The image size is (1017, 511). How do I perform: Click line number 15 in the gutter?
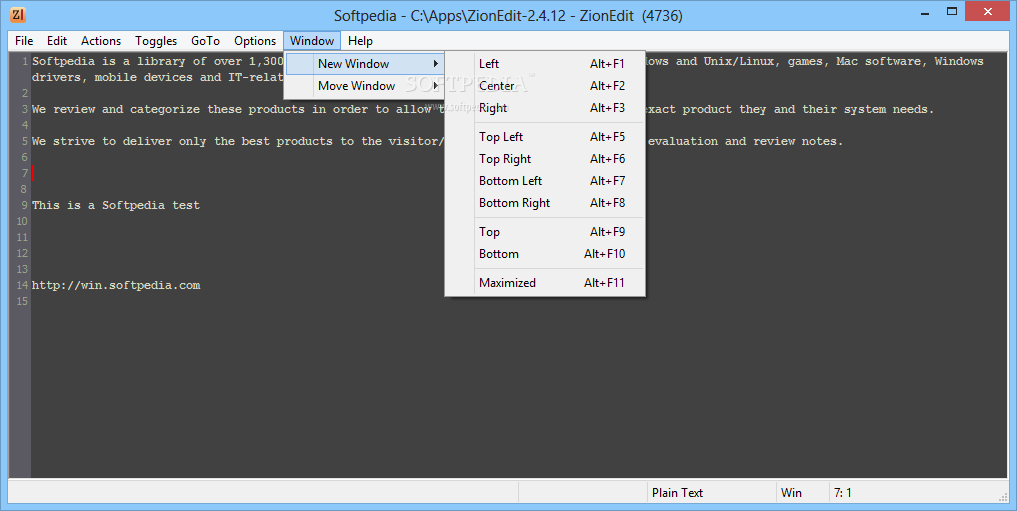pyautogui.click(x=22, y=301)
